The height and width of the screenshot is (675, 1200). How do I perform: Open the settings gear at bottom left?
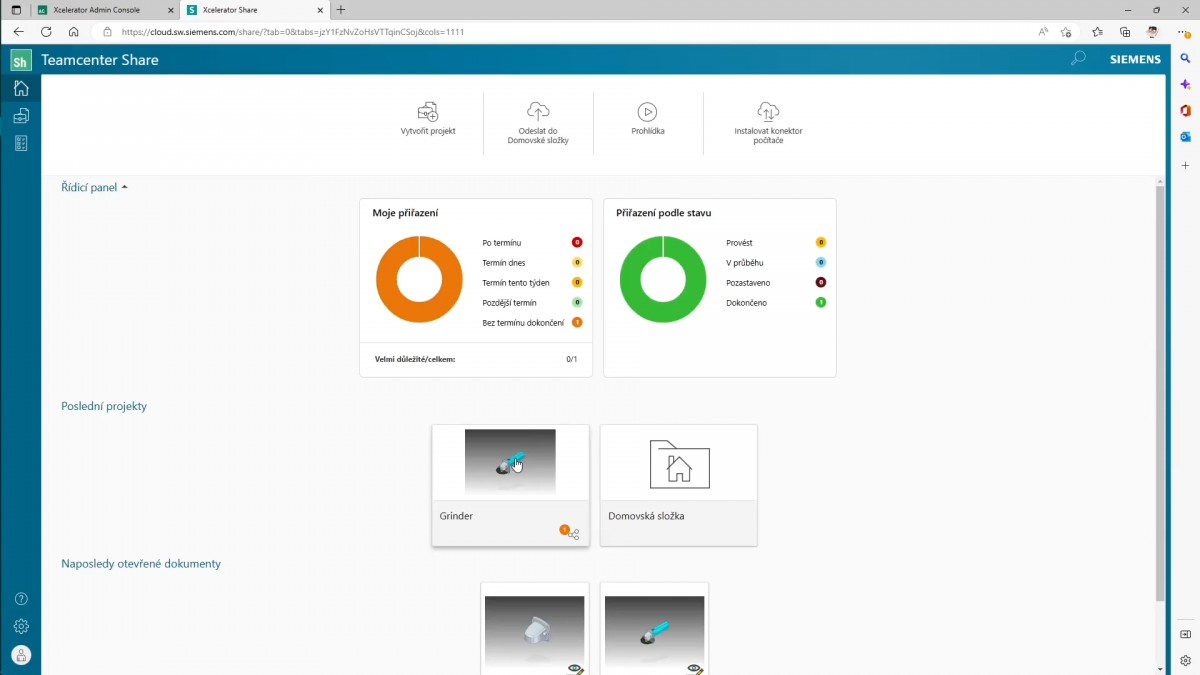pos(21,625)
